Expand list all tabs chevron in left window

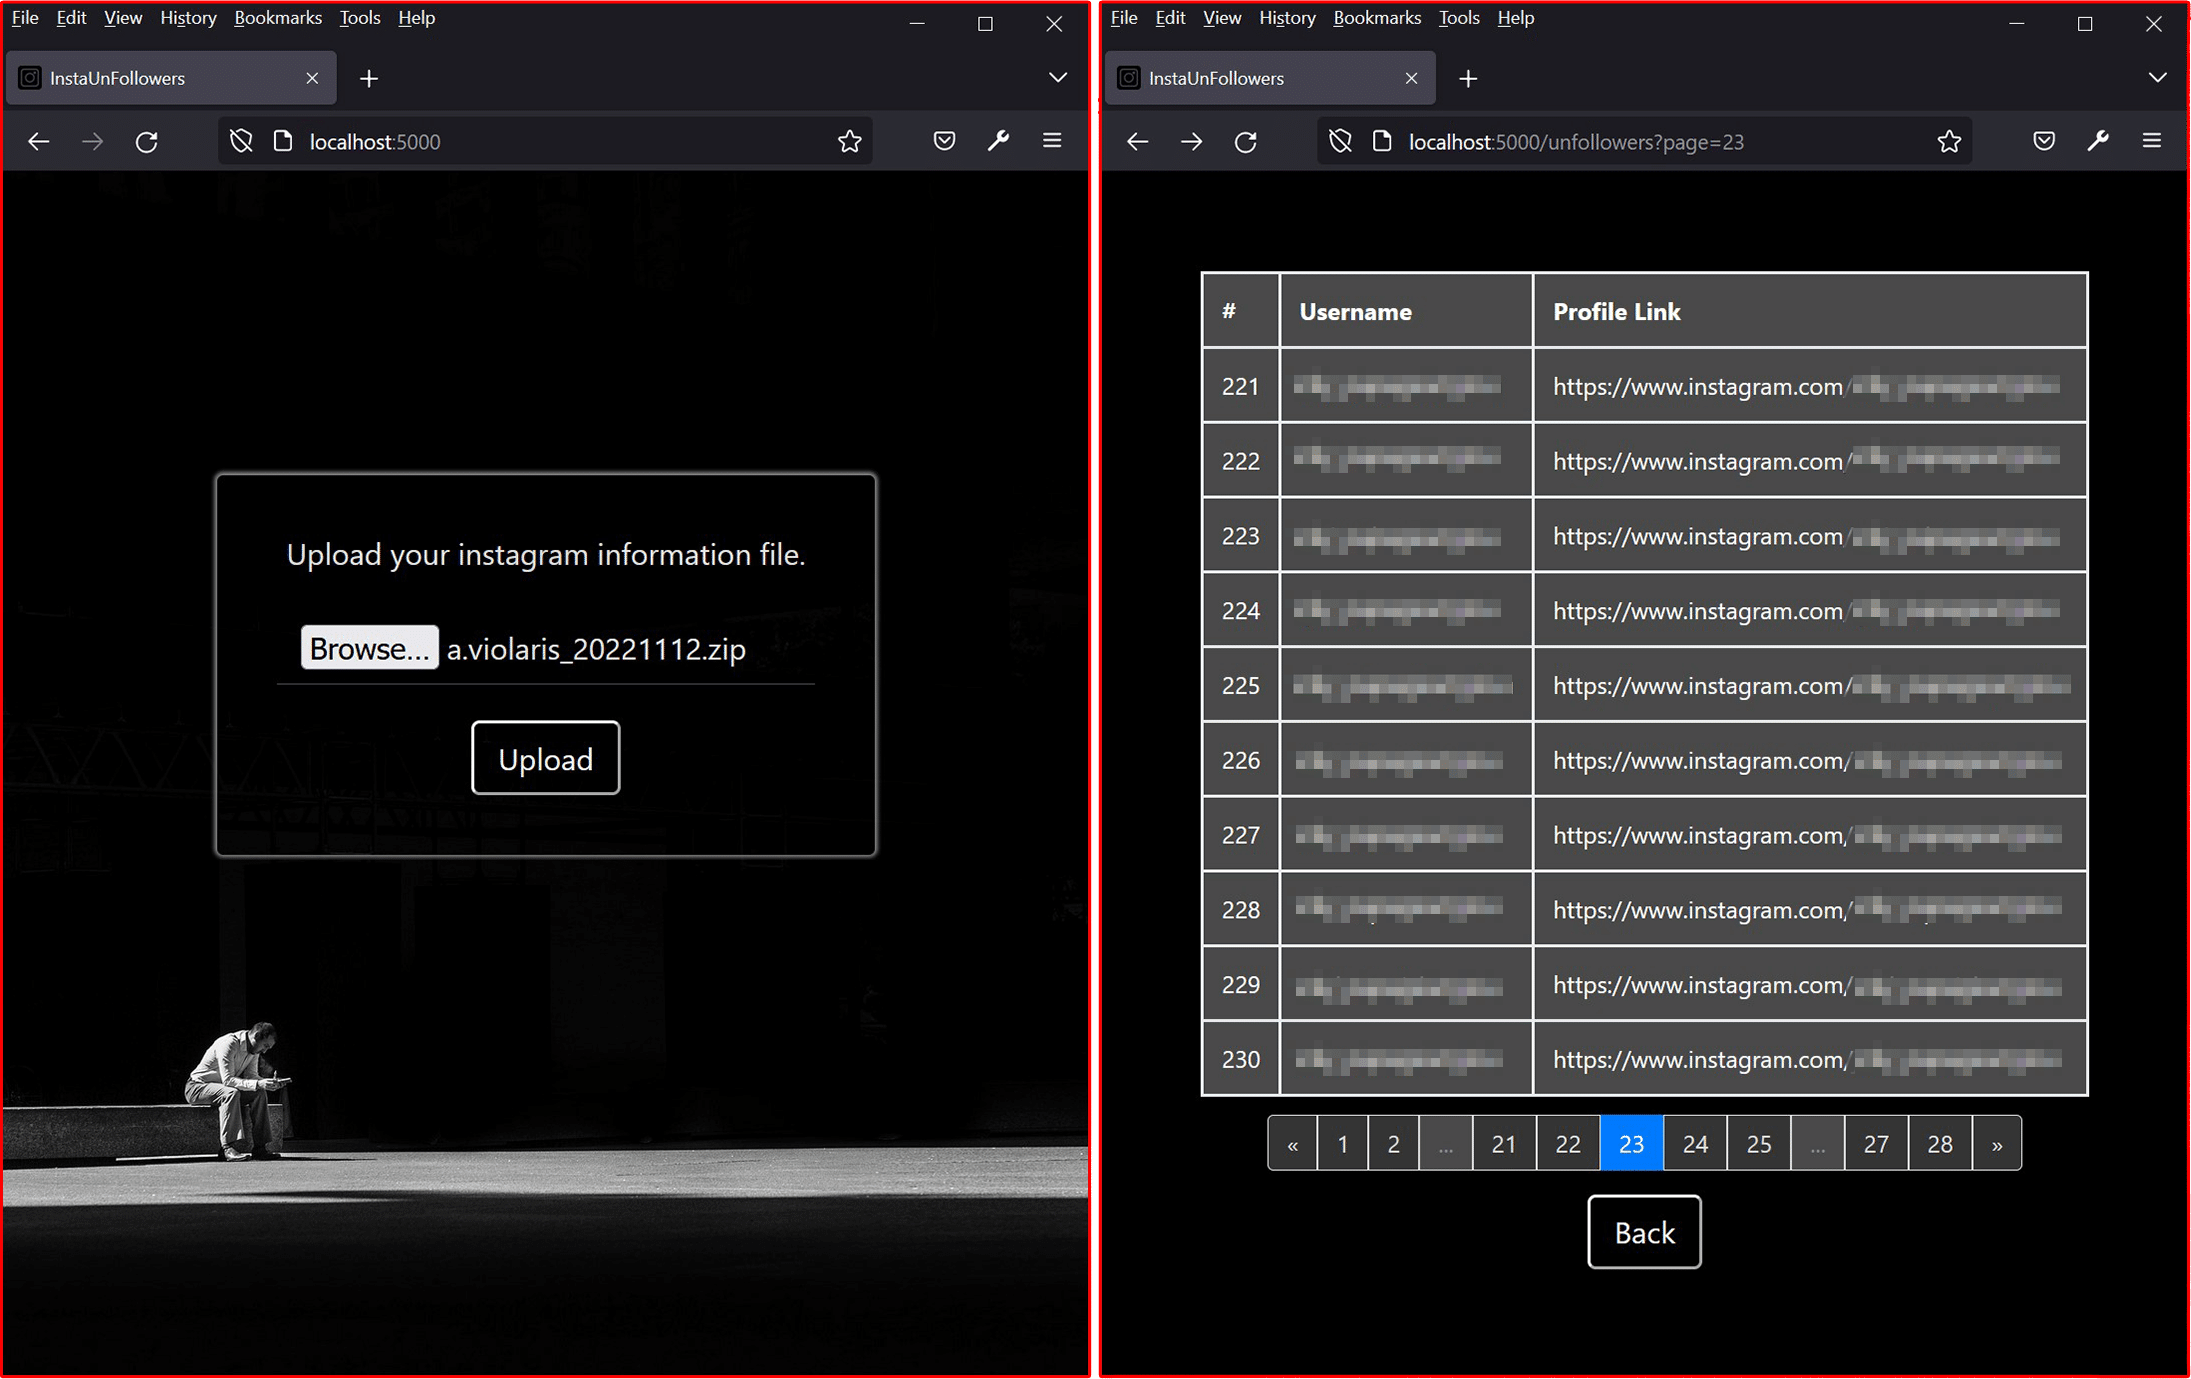pyautogui.click(x=1058, y=78)
